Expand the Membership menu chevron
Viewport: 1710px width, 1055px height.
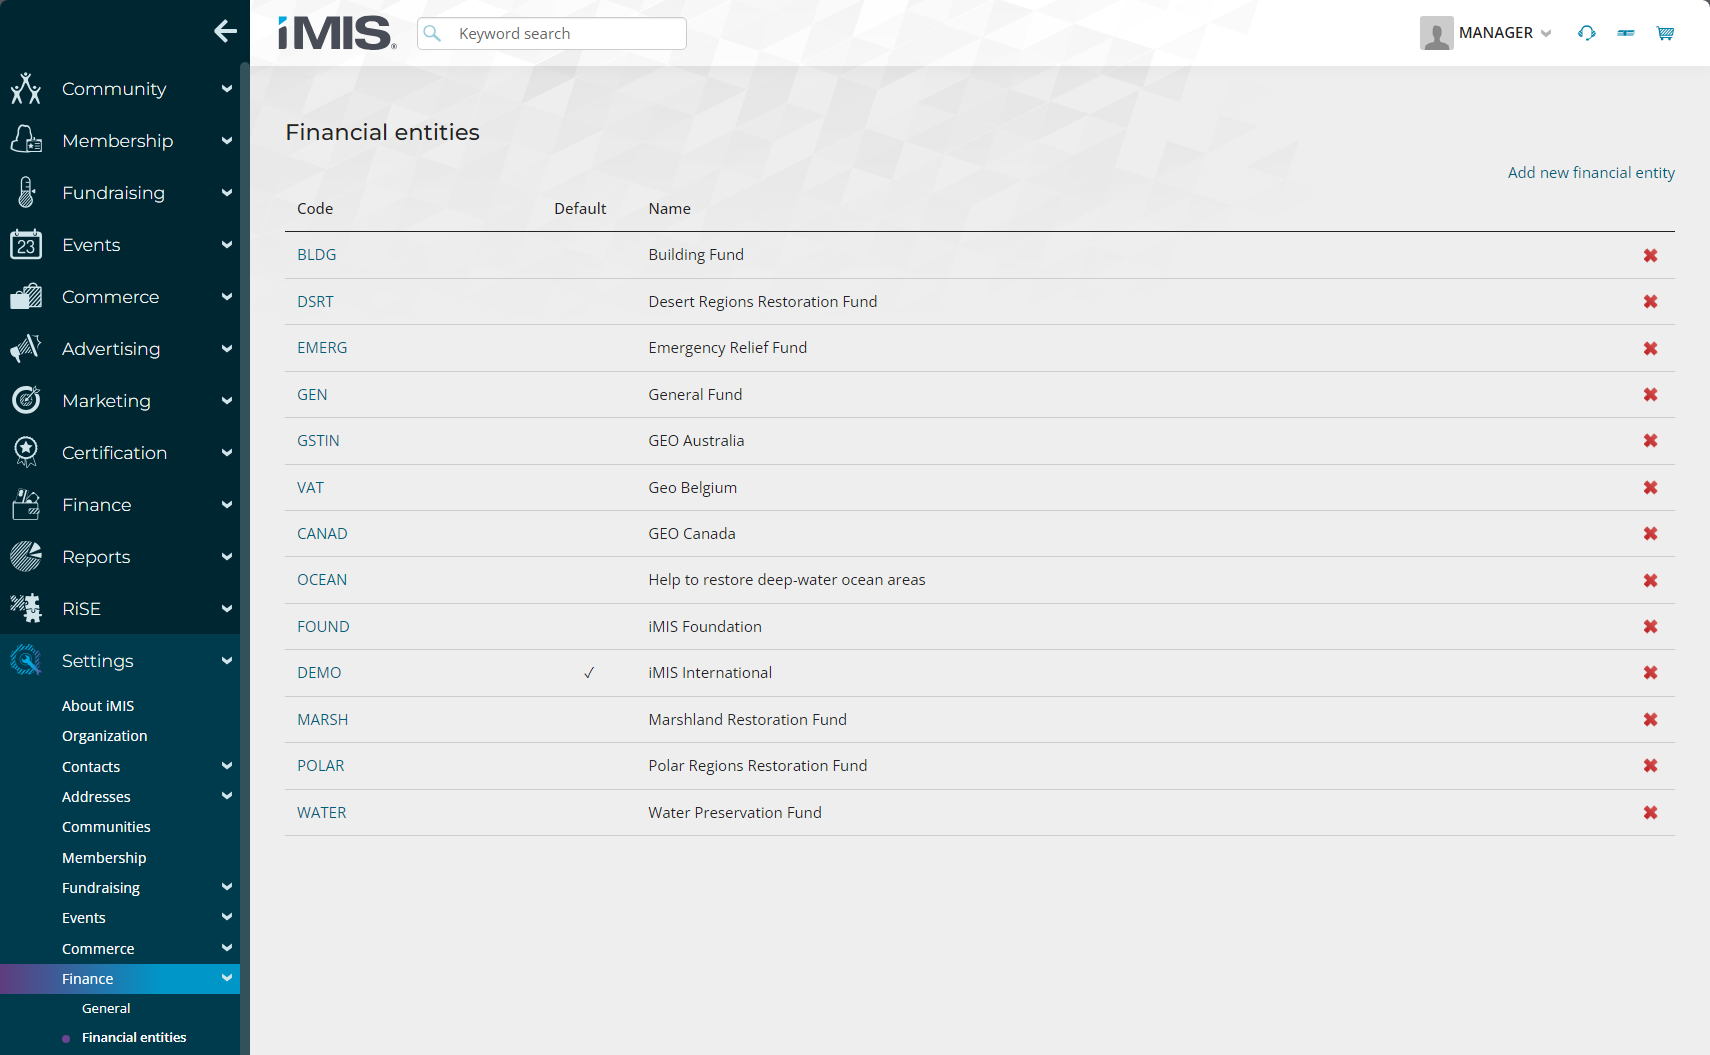[227, 140]
